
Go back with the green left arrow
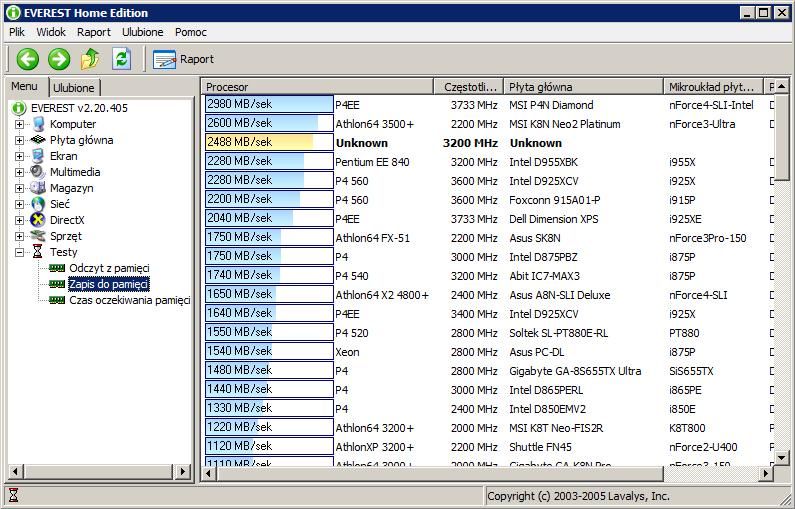[27, 59]
